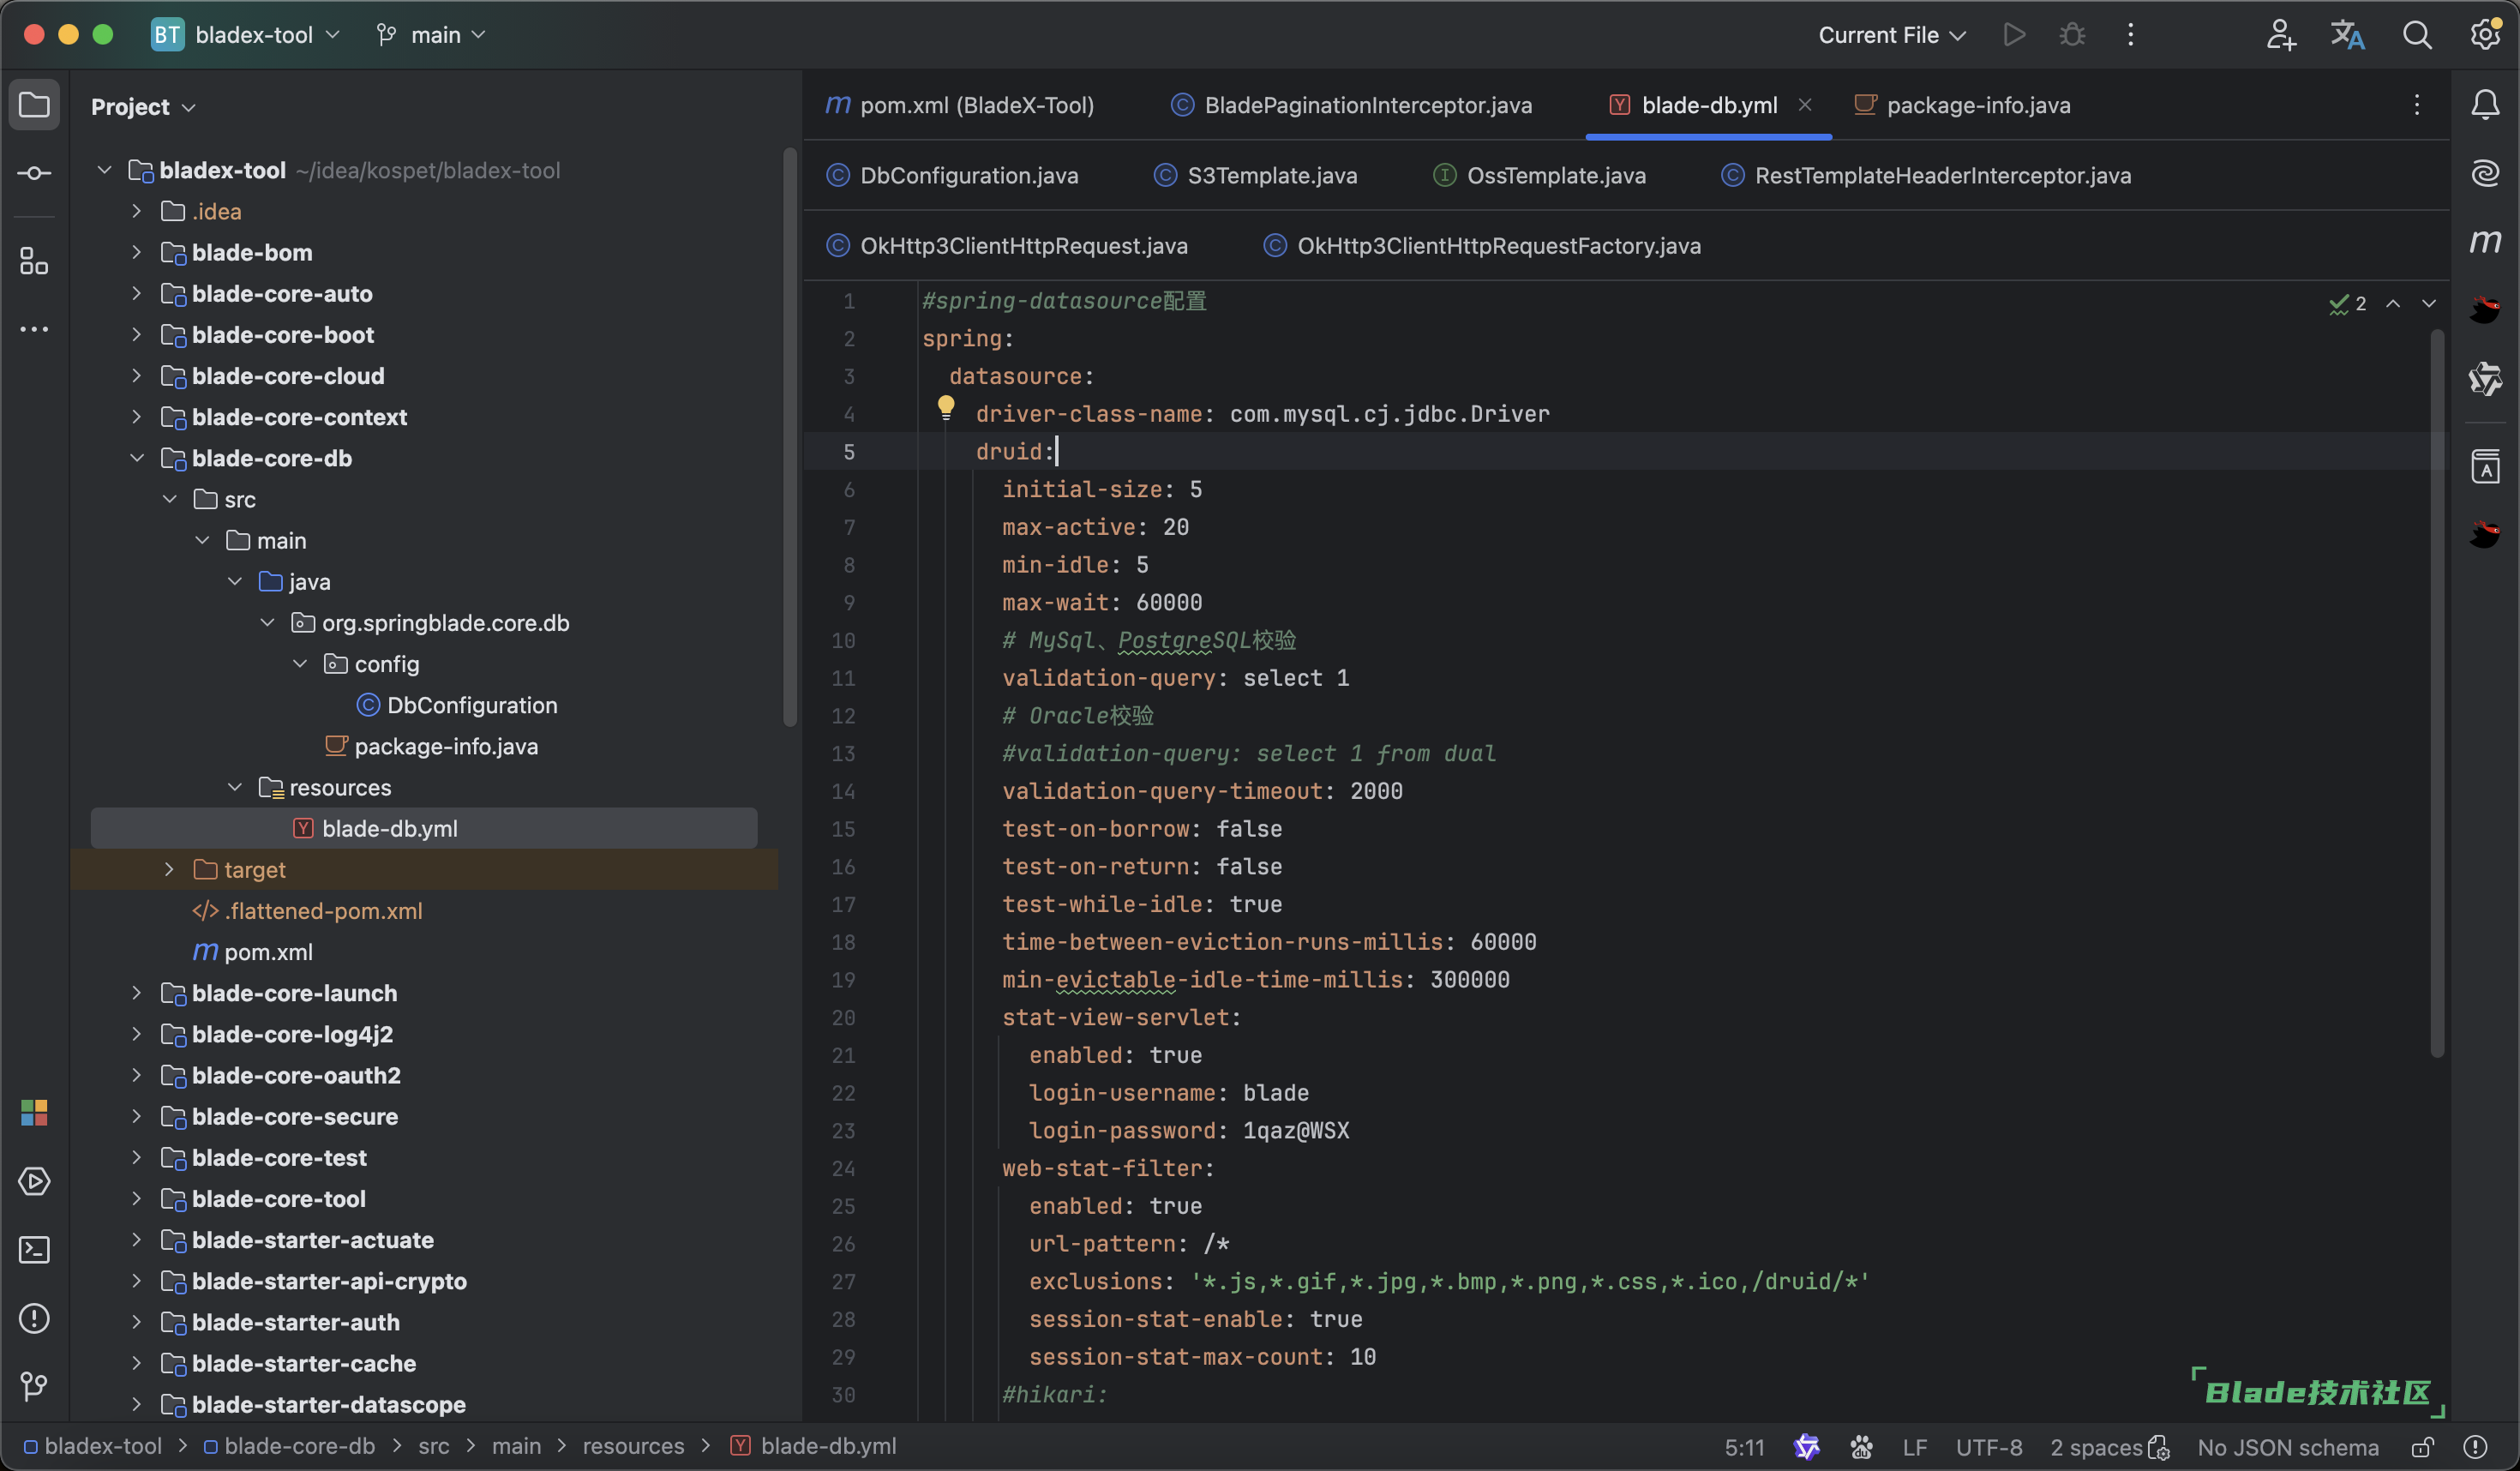
Task: Open IDE settings gear icon
Action: coord(2485,35)
